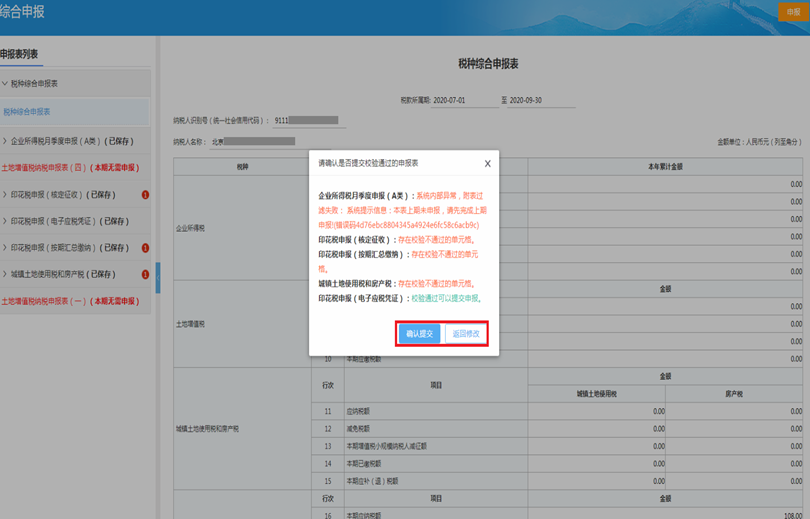Click row 15 本期应补（退）税额 cell
Screen dimensions: 810x519
click(436, 481)
